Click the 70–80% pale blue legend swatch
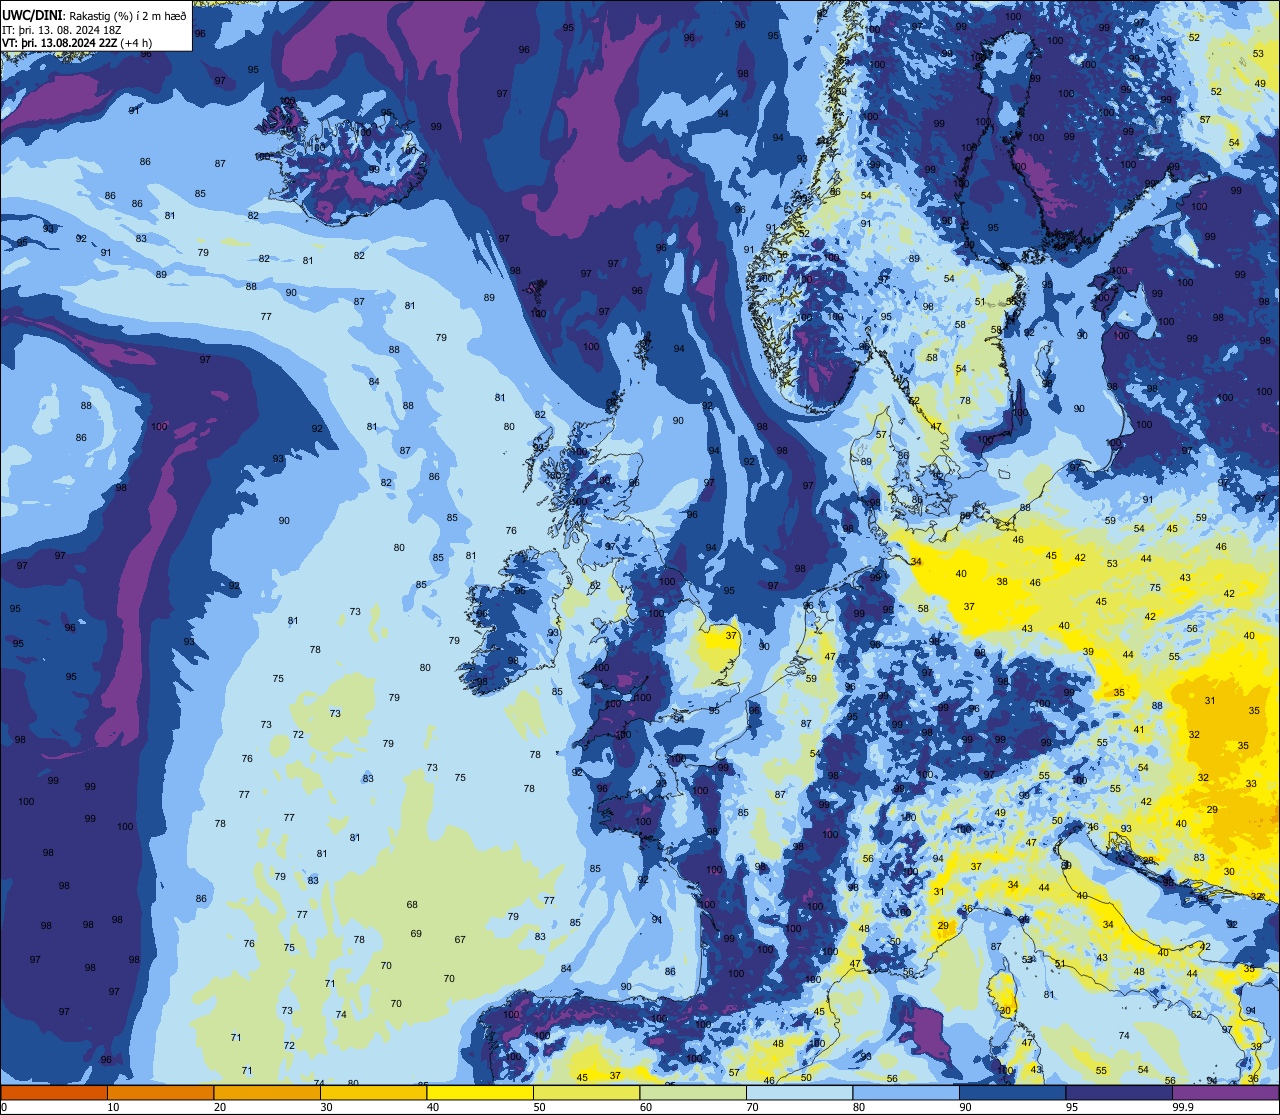The width and height of the screenshot is (1280, 1115). click(799, 1092)
